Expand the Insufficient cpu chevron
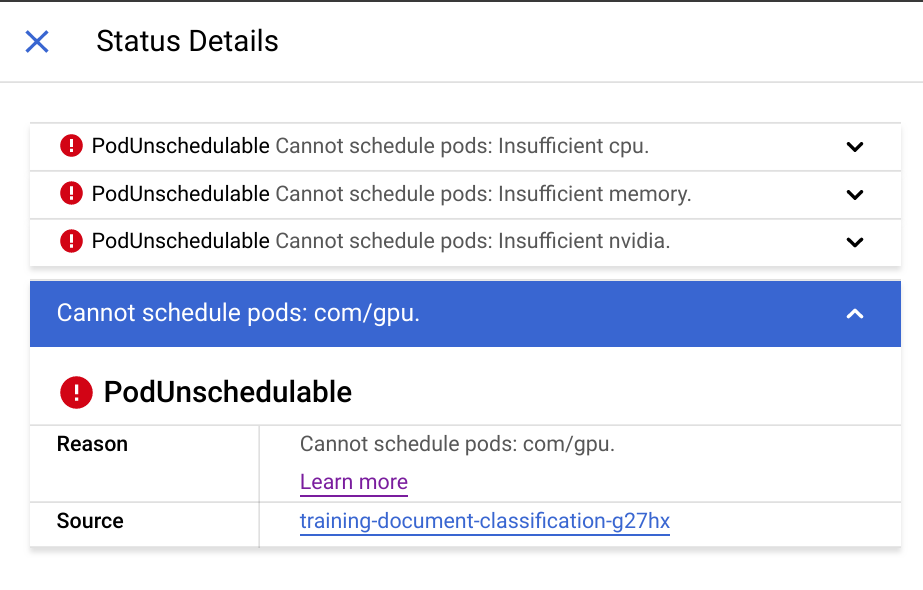923x590 pixels. (x=854, y=147)
